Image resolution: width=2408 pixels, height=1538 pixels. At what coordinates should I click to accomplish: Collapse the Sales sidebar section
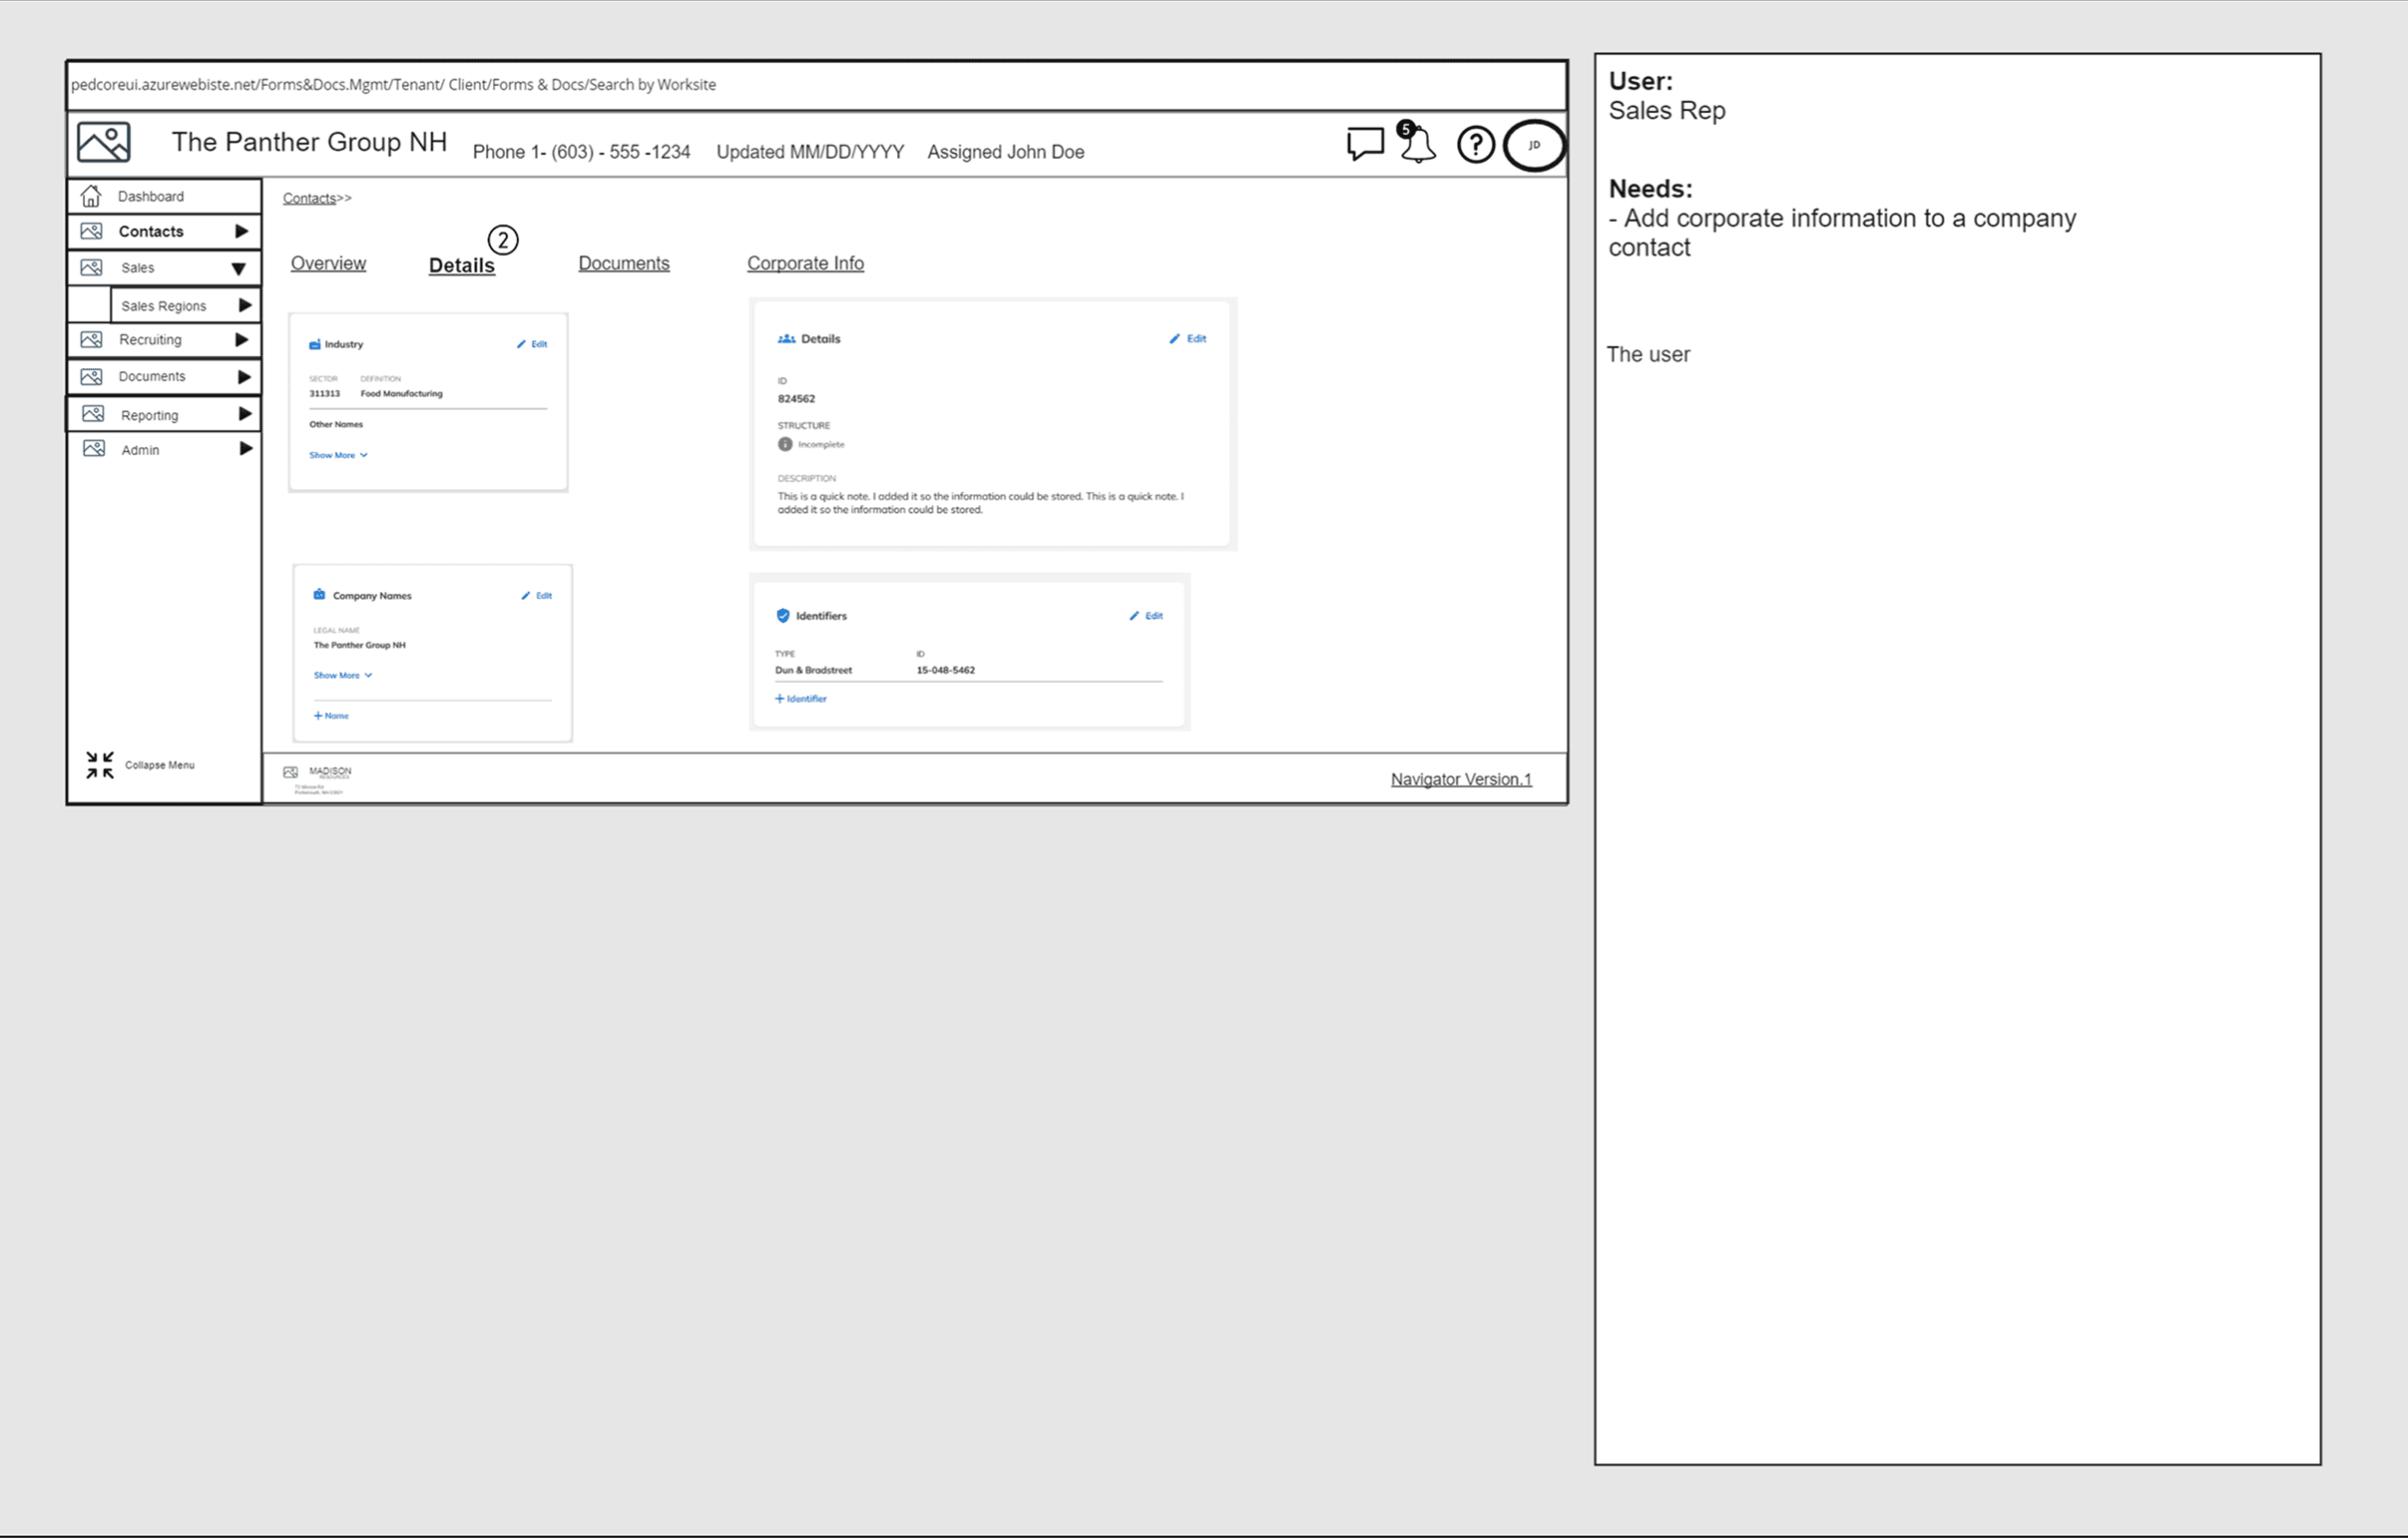(239, 268)
